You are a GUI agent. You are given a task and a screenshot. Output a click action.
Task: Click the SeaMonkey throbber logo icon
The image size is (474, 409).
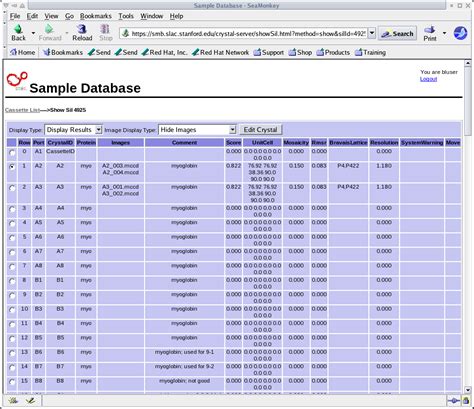point(460,33)
